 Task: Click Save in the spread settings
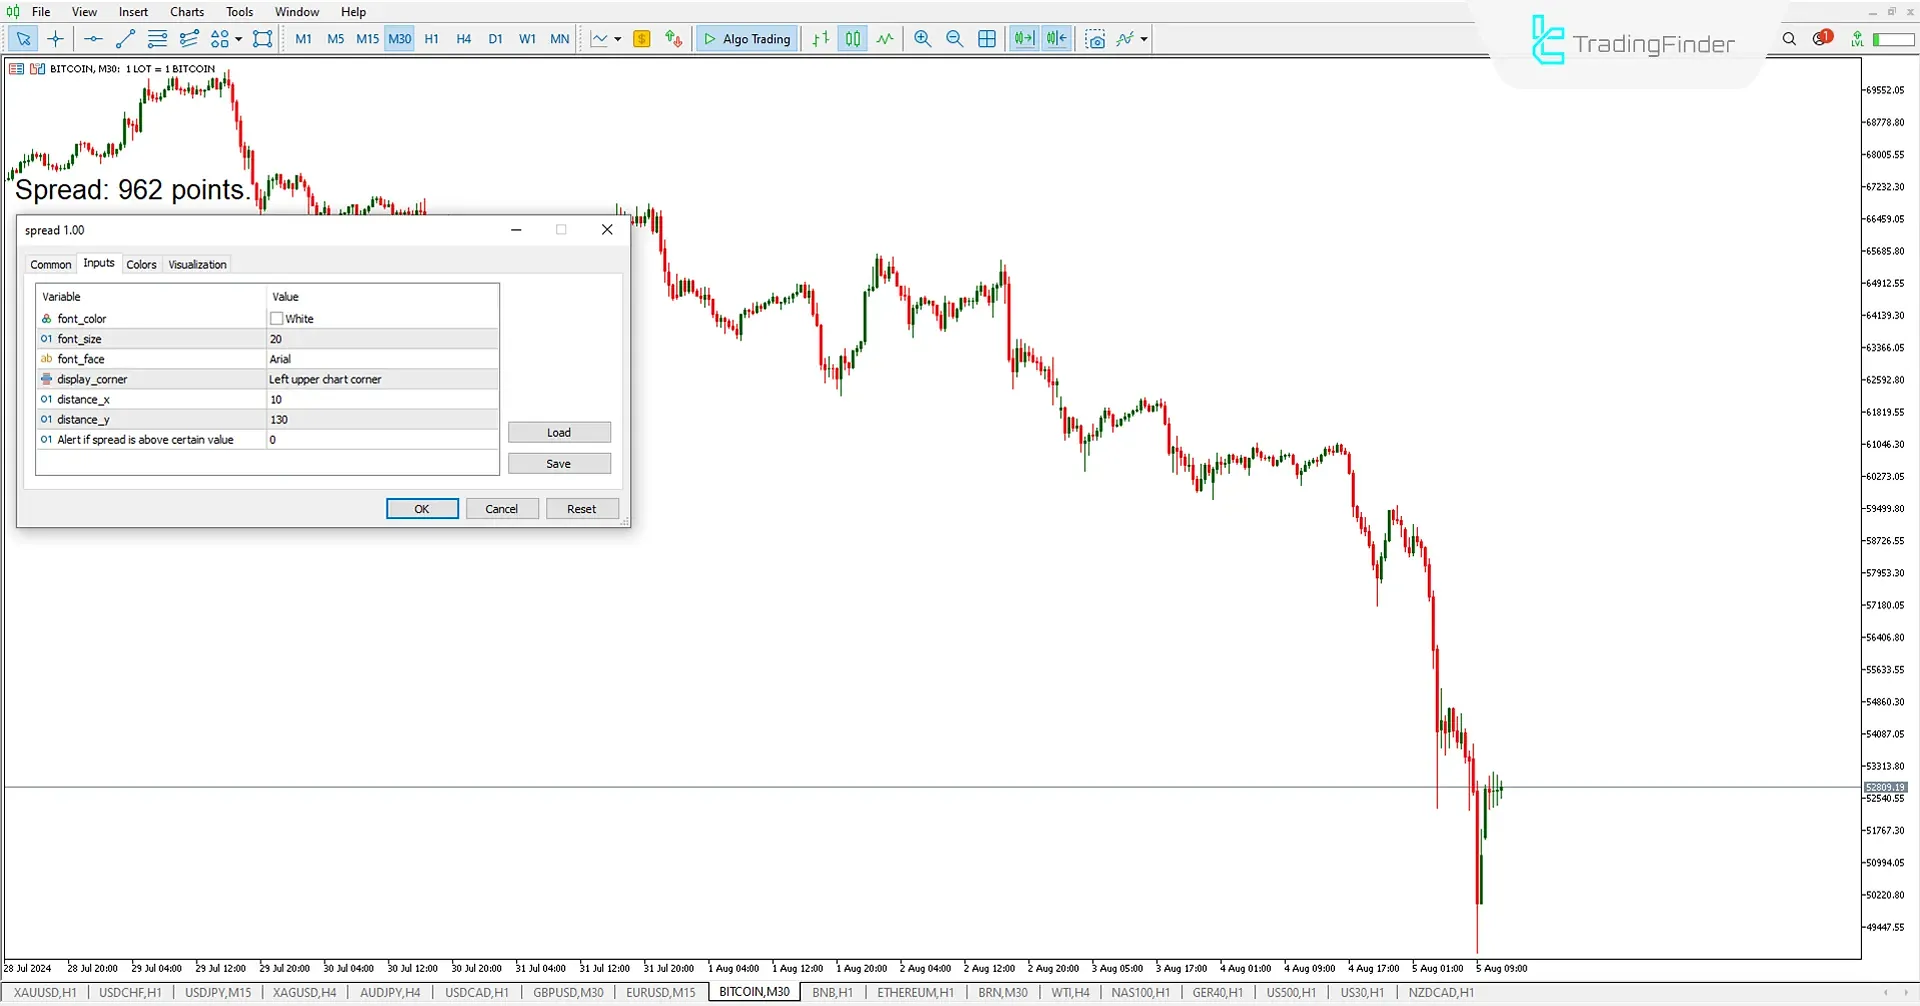tap(559, 463)
